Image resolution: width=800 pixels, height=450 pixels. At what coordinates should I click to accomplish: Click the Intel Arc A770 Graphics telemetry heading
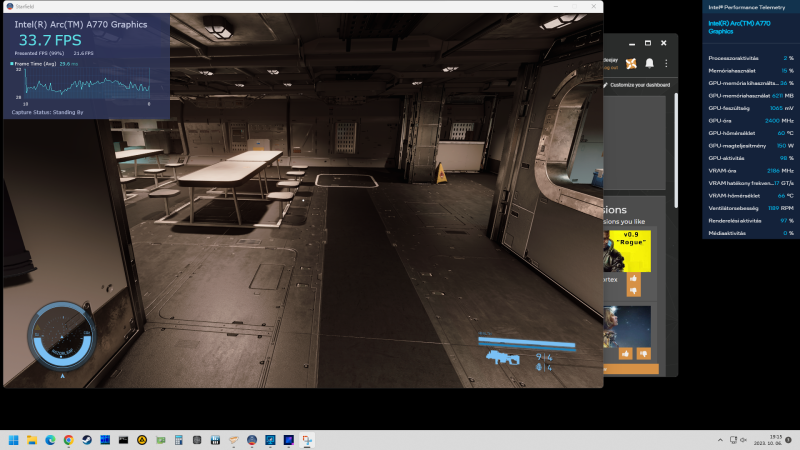tap(739, 27)
